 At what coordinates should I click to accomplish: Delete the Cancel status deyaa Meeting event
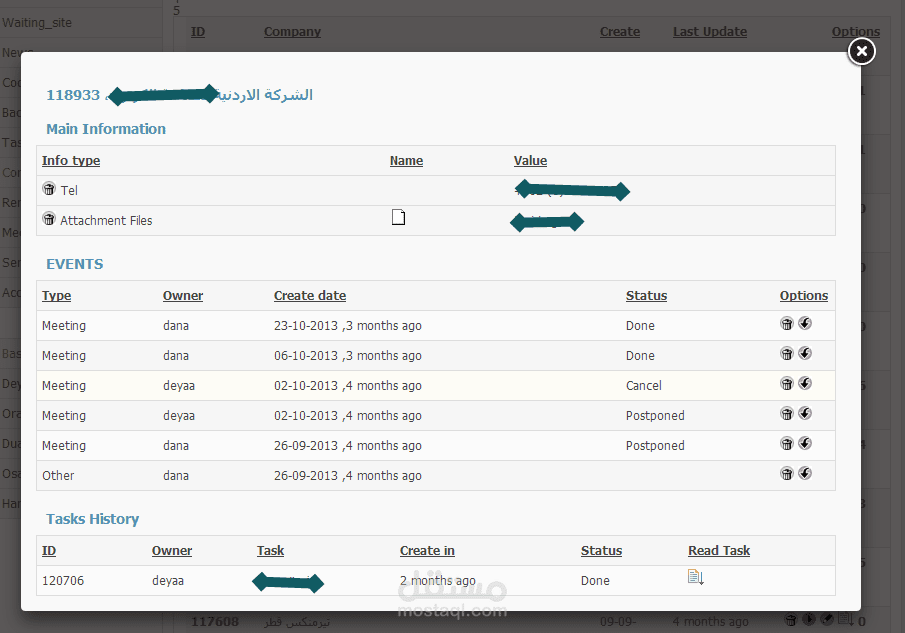click(x=787, y=383)
